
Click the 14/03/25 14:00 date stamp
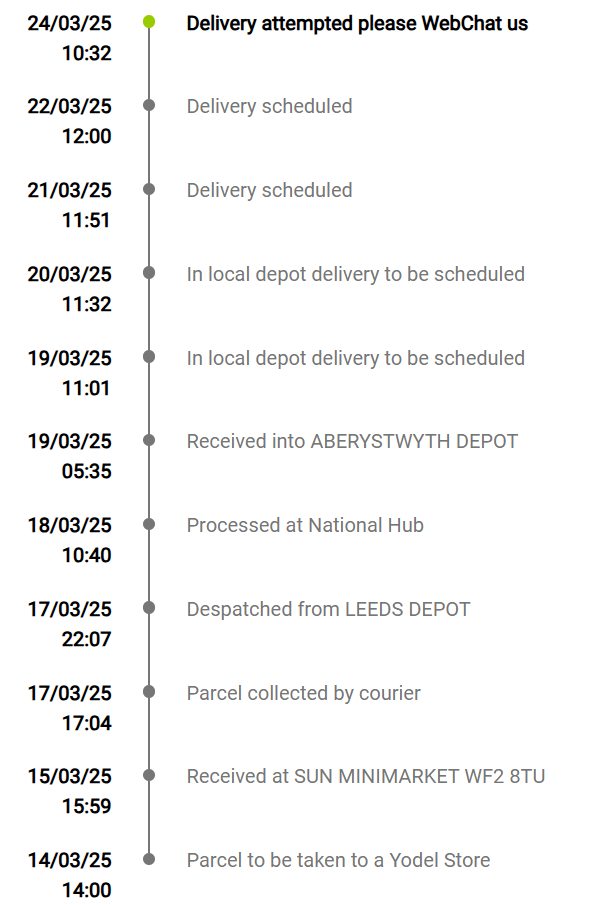point(70,875)
